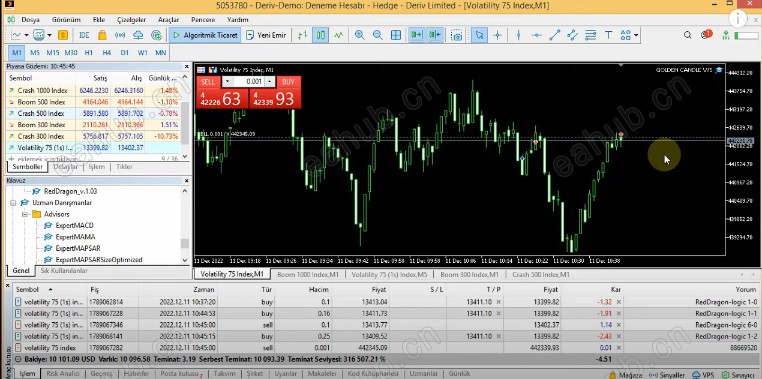Viewport: 762px width, 379px height.
Task: Switch chart to bar chart style
Action: tap(303, 35)
